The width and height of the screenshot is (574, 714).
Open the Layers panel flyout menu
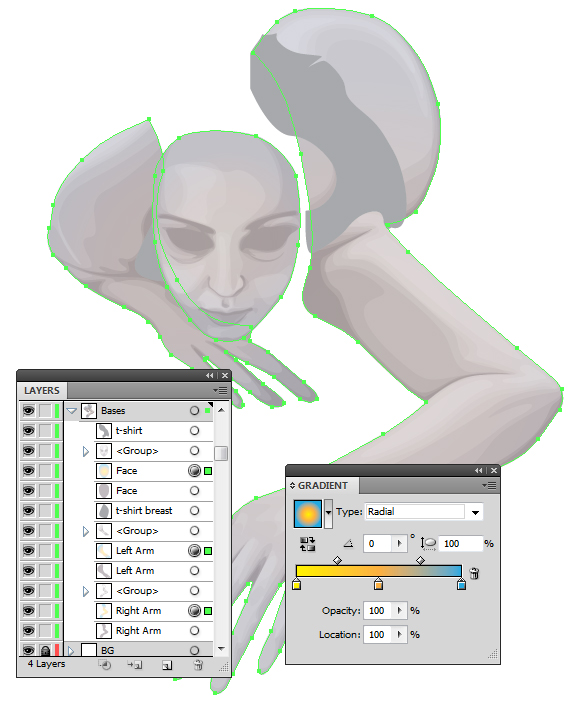pos(220,390)
